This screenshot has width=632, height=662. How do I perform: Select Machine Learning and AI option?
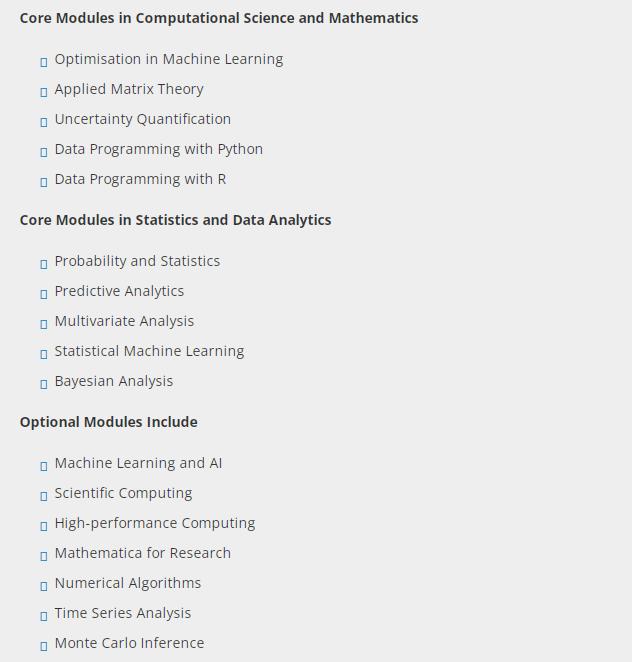138,463
